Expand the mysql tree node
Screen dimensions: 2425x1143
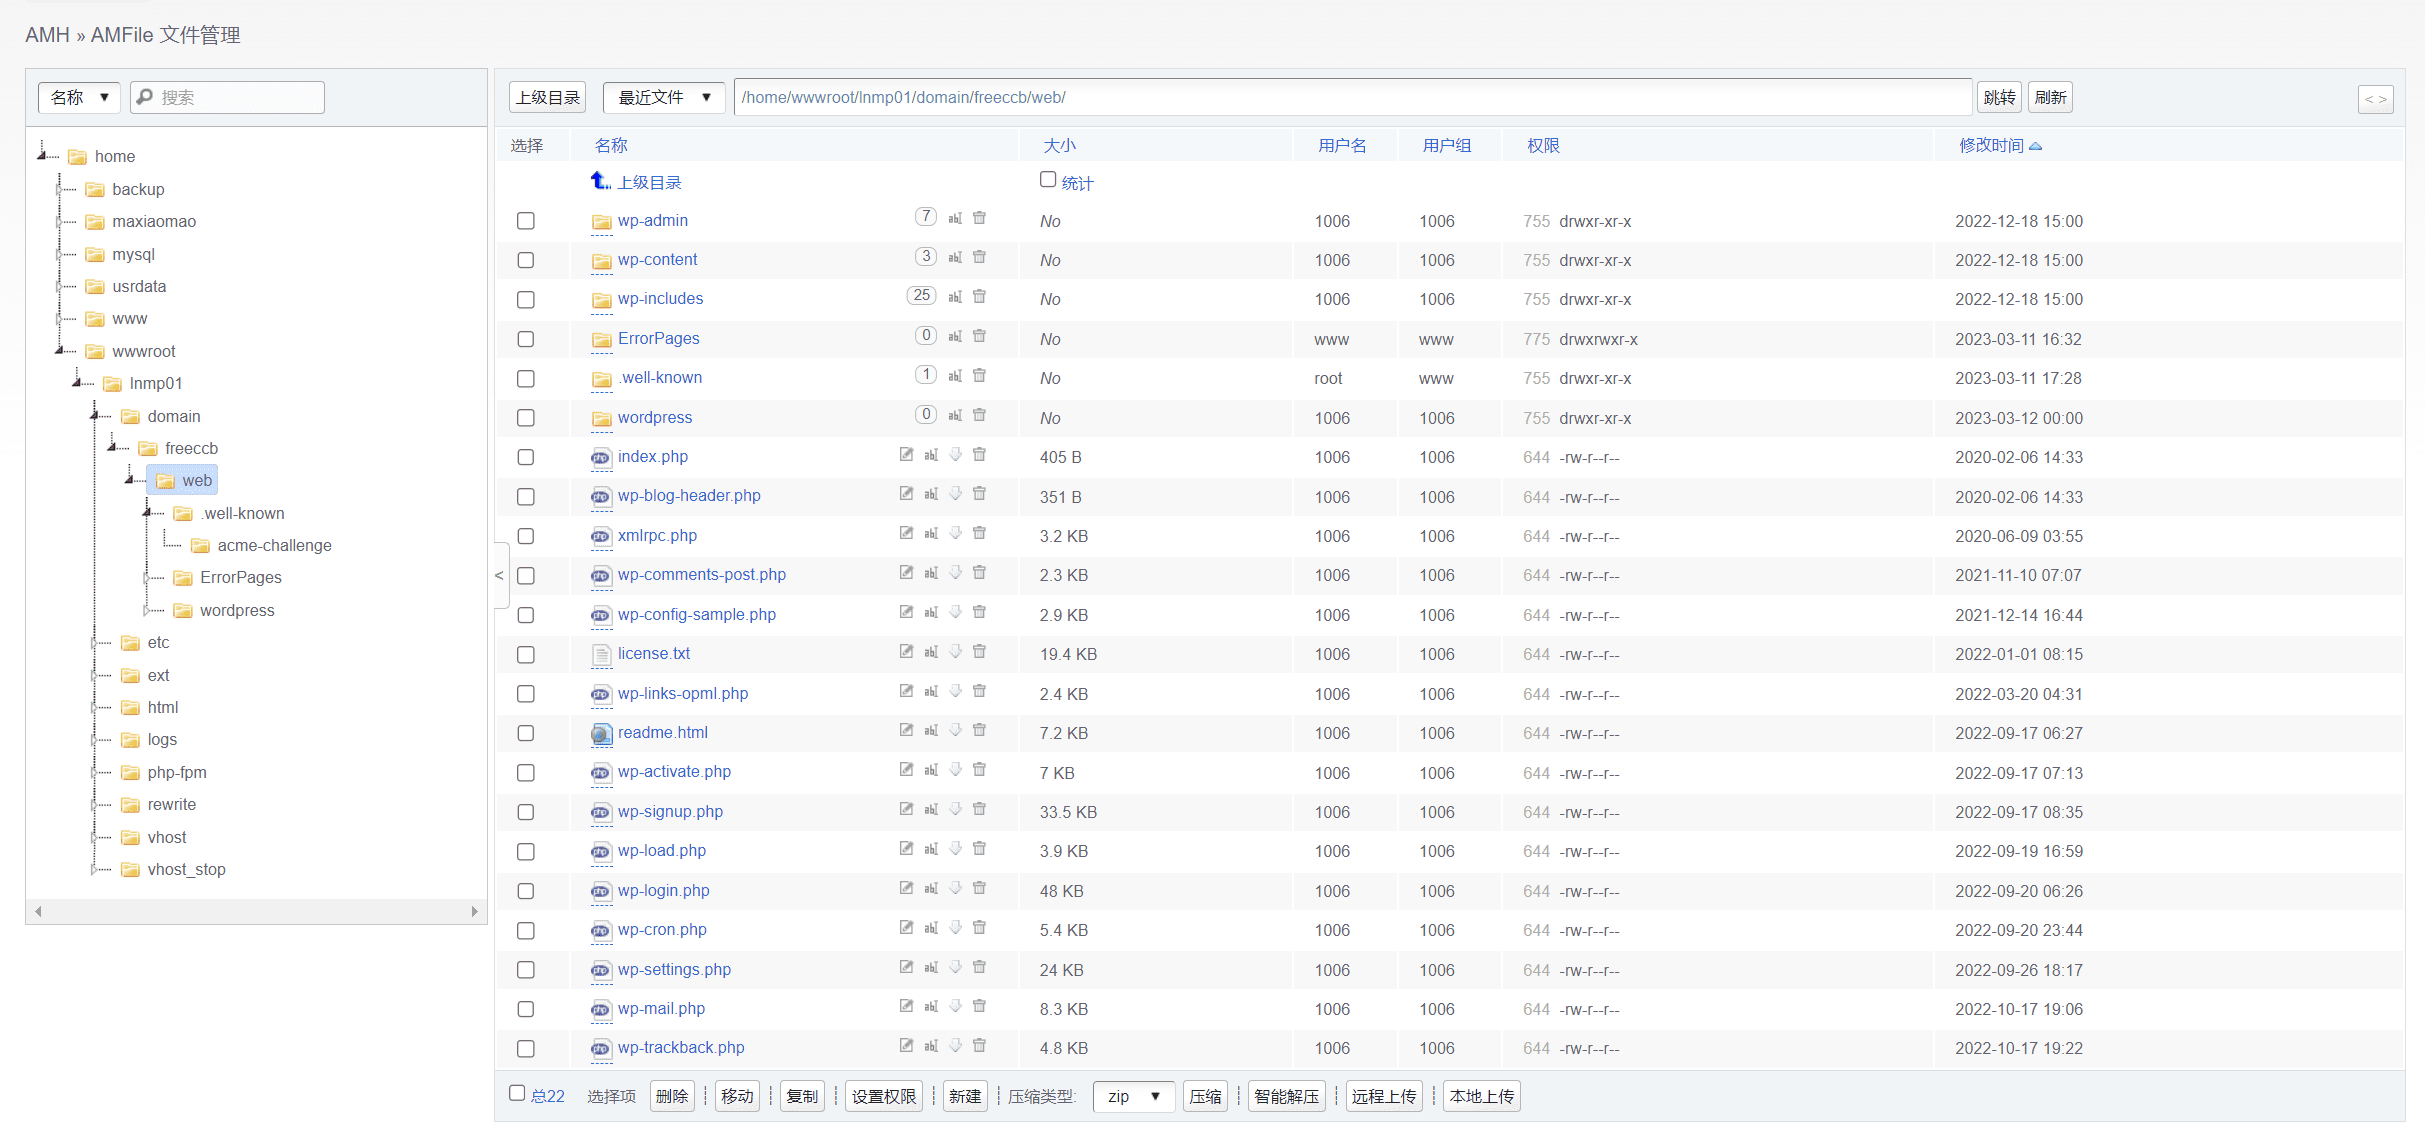click(60, 254)
